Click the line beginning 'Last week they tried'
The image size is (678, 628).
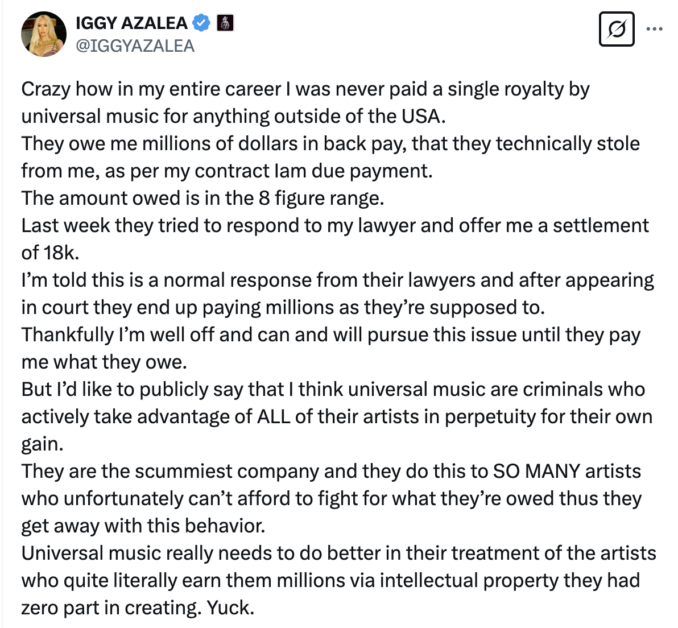tap(335, 226)
